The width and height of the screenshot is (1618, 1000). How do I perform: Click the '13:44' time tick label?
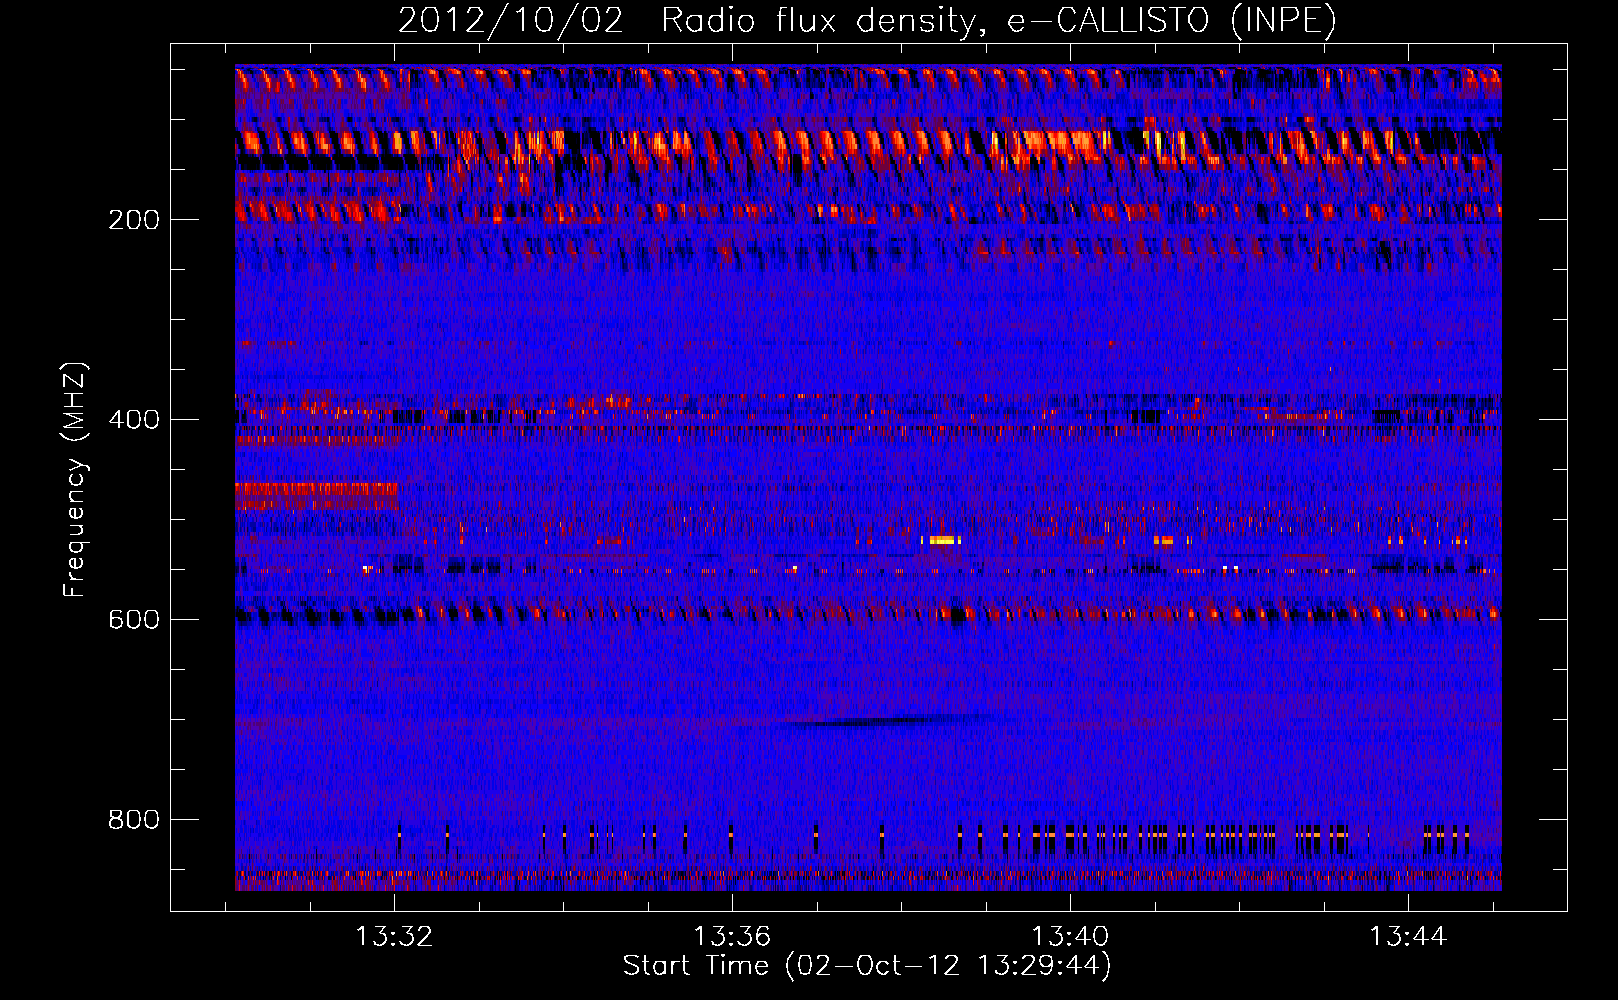(1408, 937)
